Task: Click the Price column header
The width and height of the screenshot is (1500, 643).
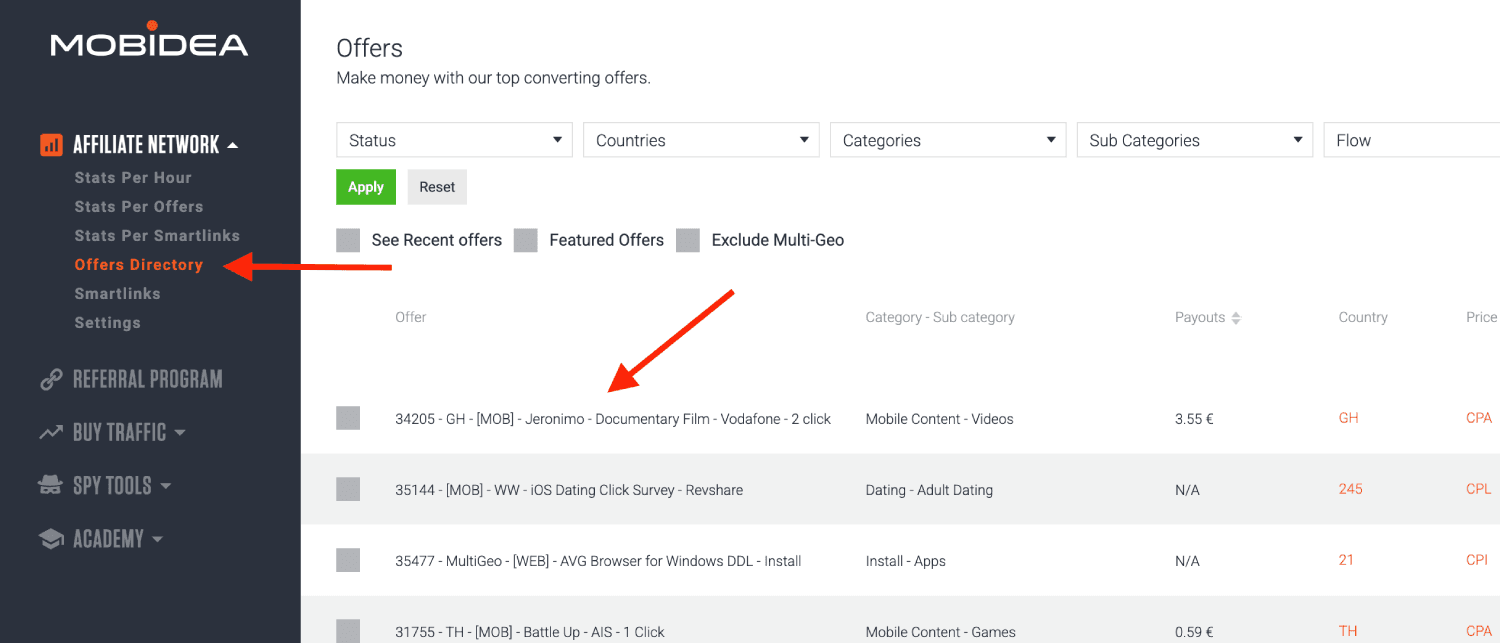Action: (1482, 317)
